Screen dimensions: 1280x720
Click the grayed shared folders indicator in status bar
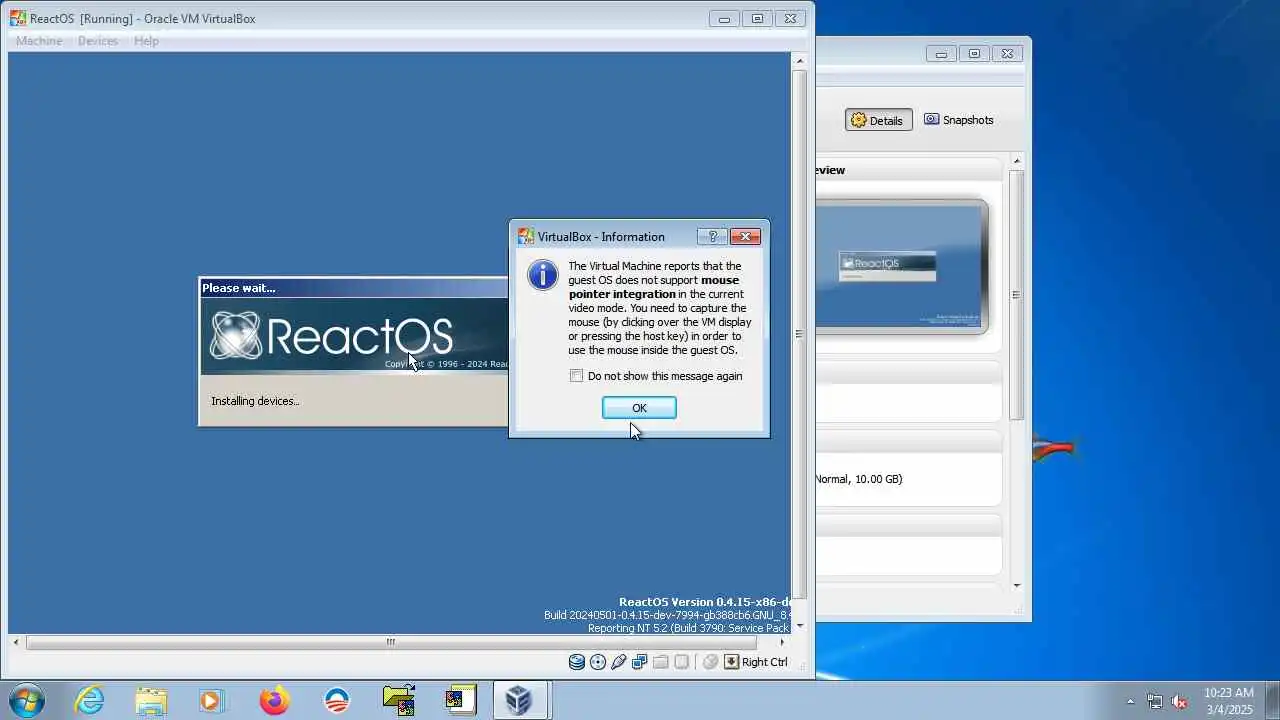pyautogui.click(x=661, y=662)
